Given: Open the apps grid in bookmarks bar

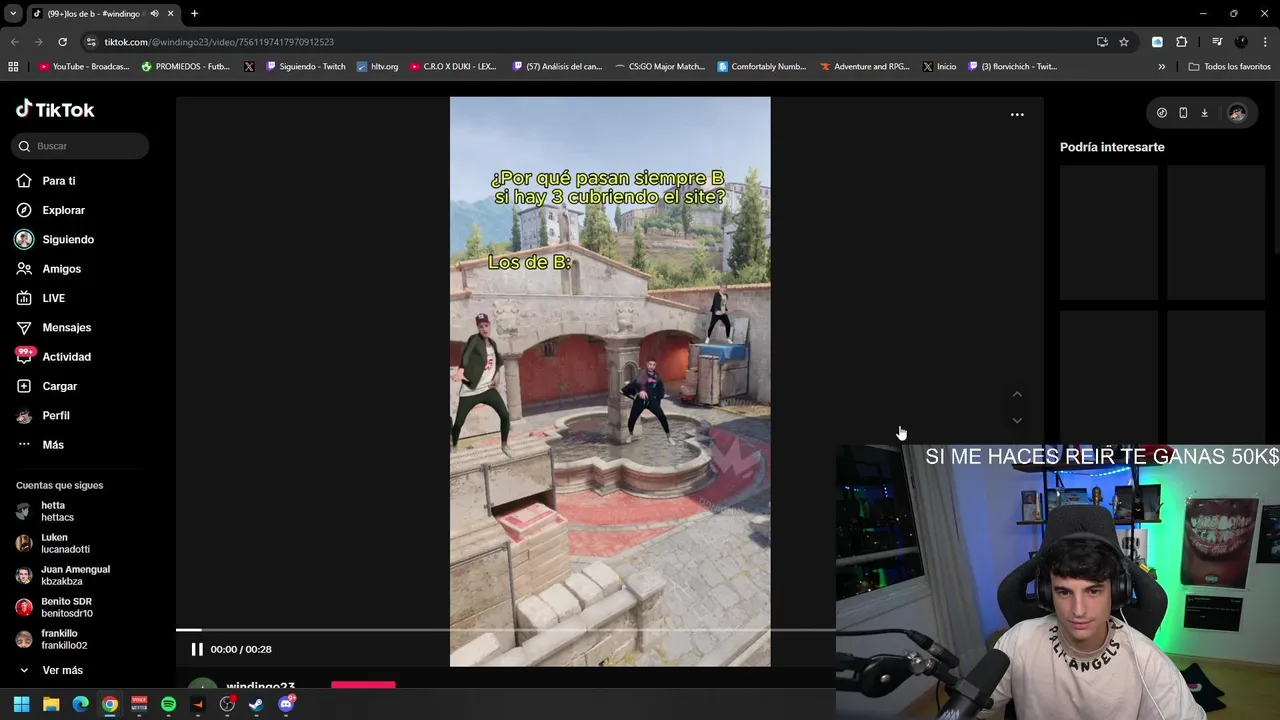Looking at the screenshot, I should 13,67.
